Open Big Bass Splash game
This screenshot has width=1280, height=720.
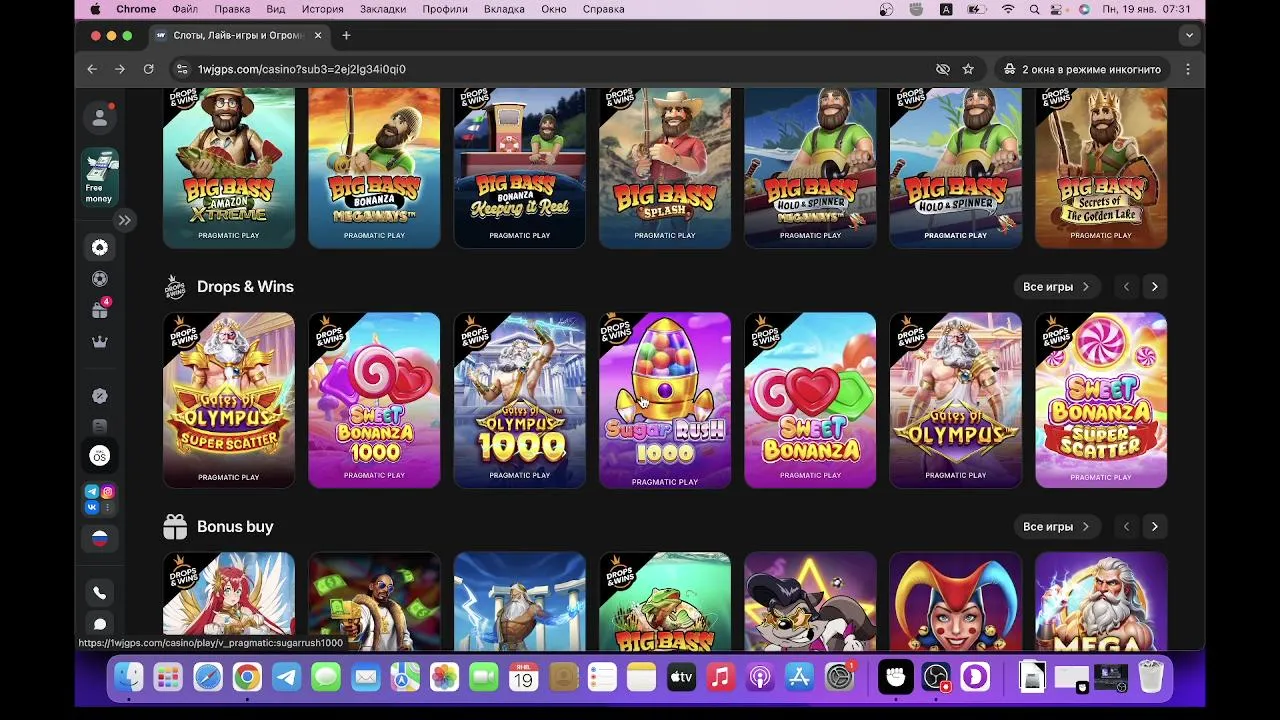pyautogui.click(x=665, y=168)
